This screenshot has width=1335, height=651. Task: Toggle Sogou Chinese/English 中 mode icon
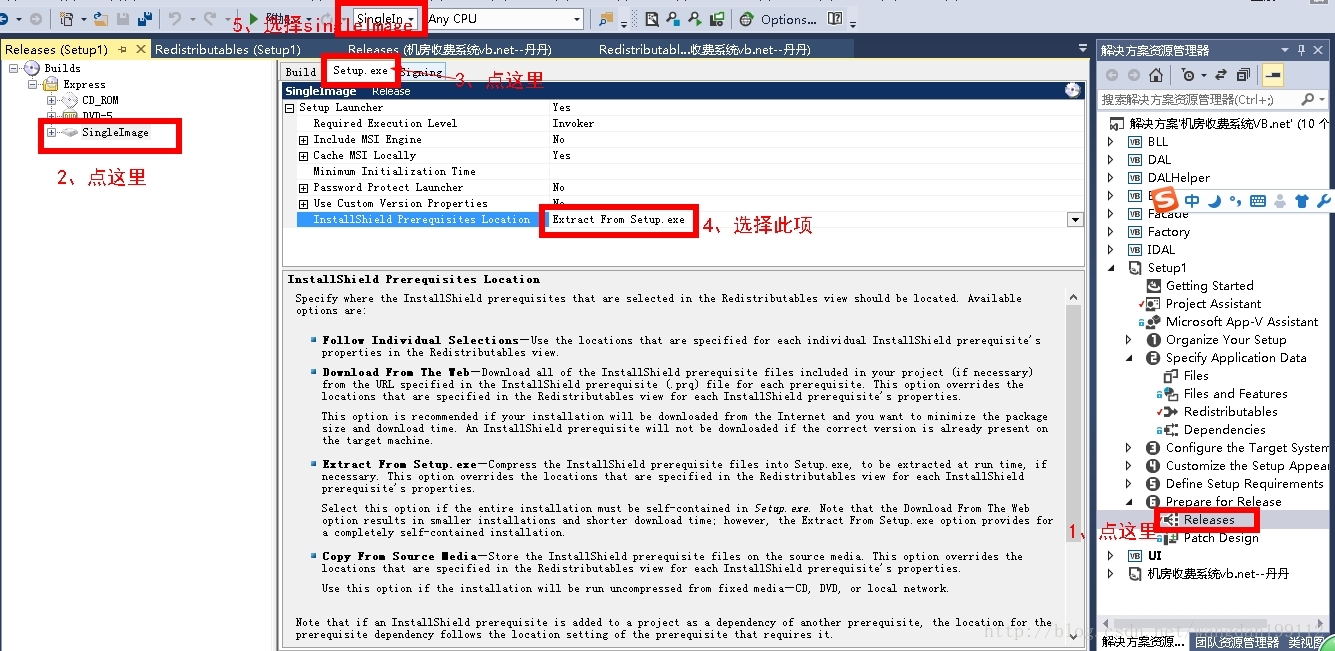[1192, 201]
